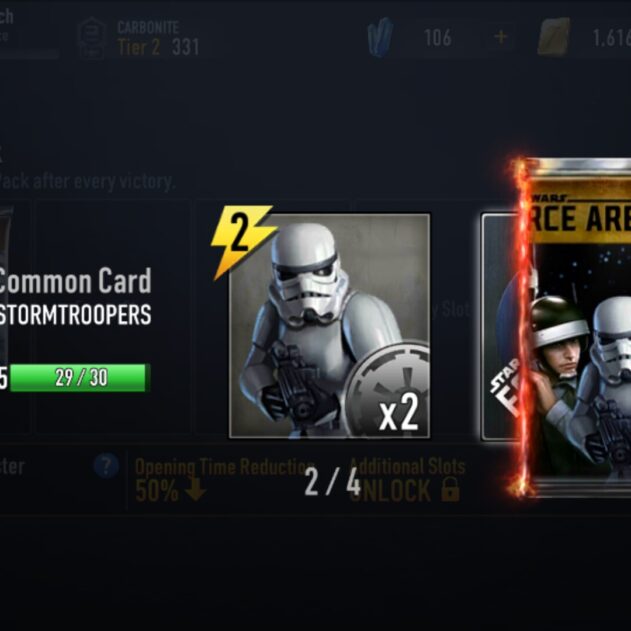
Task: Click the green 29 / 30 progress bar
Action: click(80, 377)
